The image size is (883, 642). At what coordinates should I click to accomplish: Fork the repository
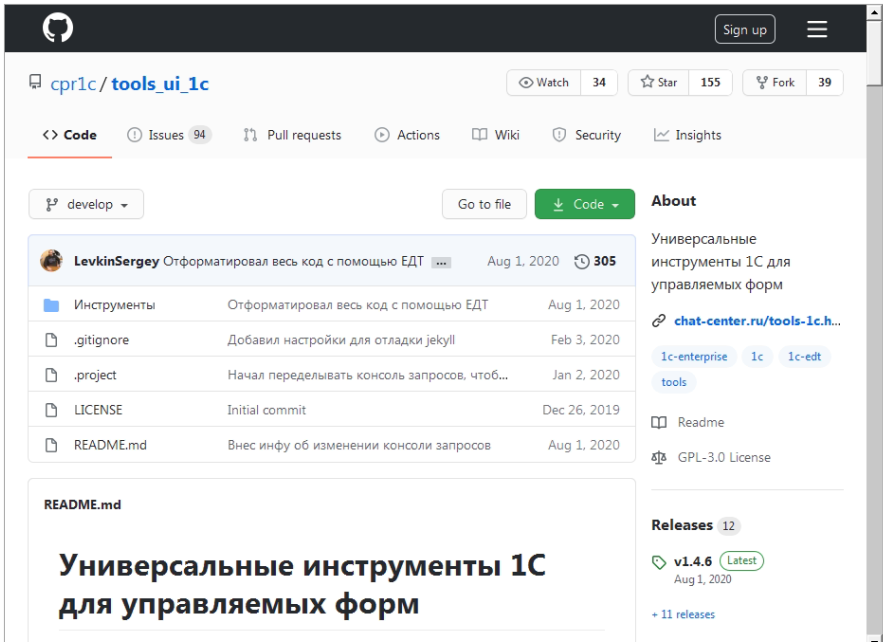(x=775, y=83)
